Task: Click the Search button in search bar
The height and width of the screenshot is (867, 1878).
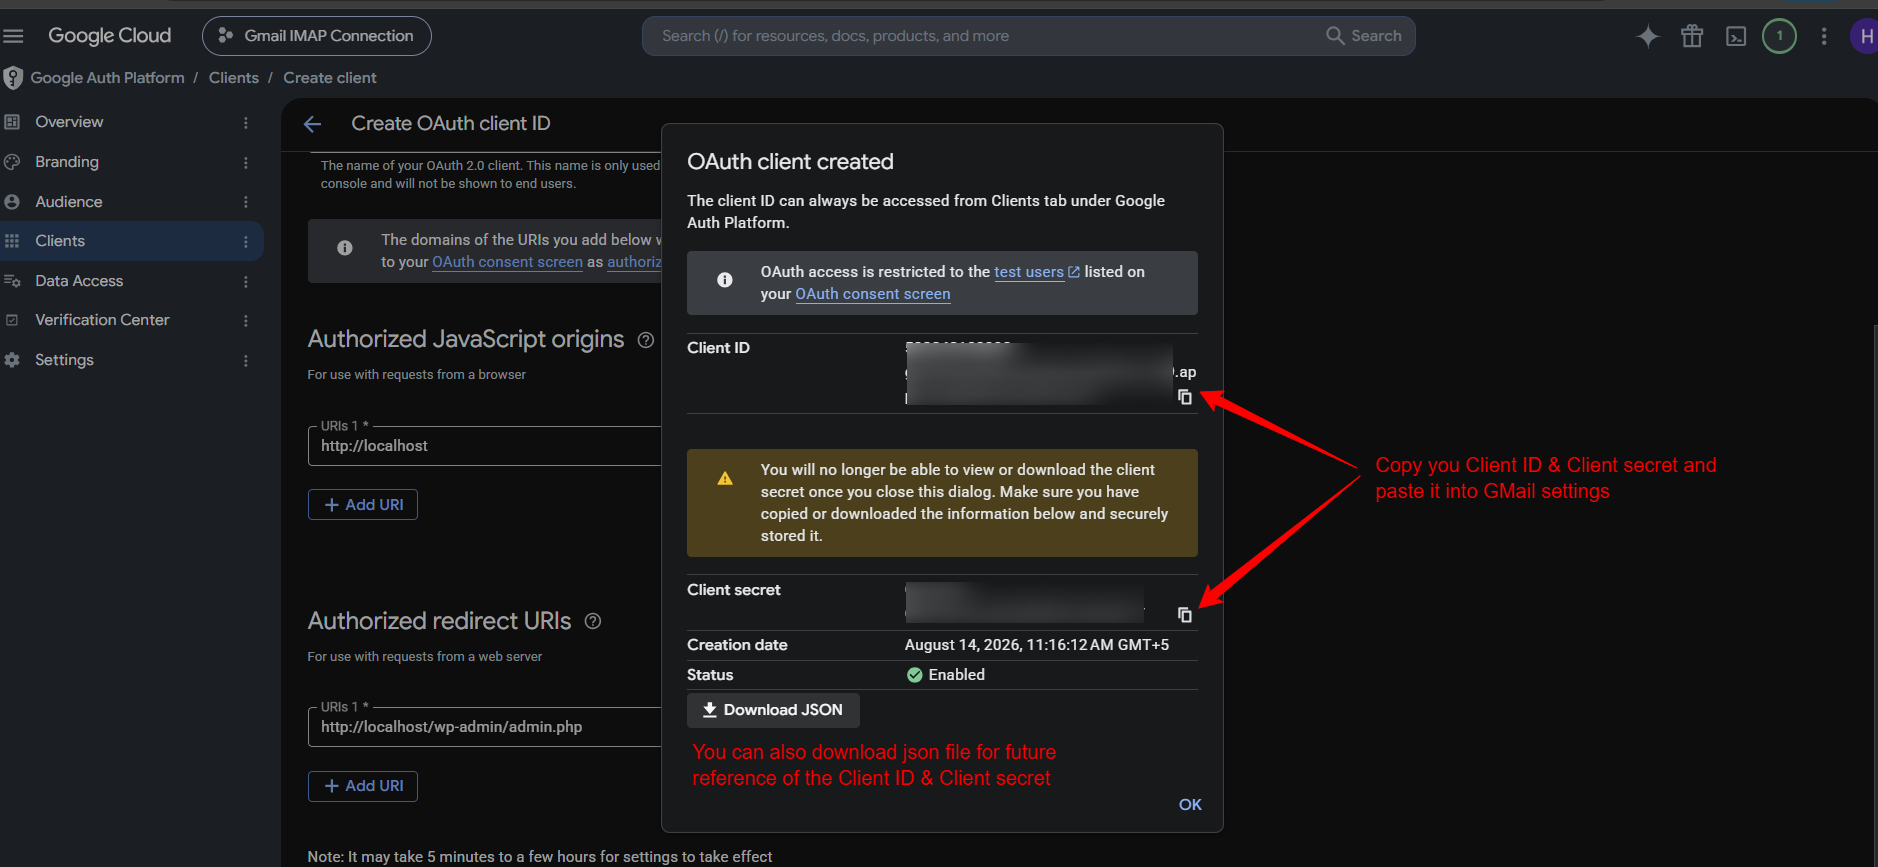Action: pos(1364,36)
